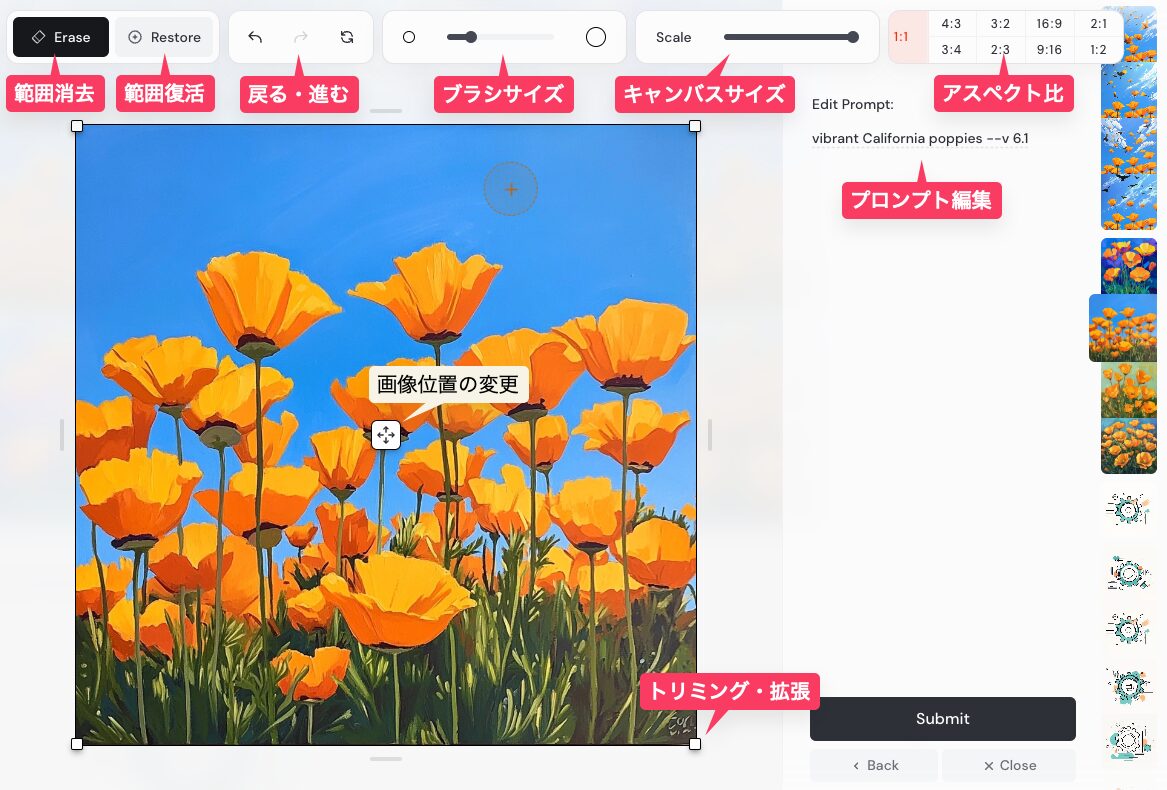Select the Restore tool

[x=164, y=37]
